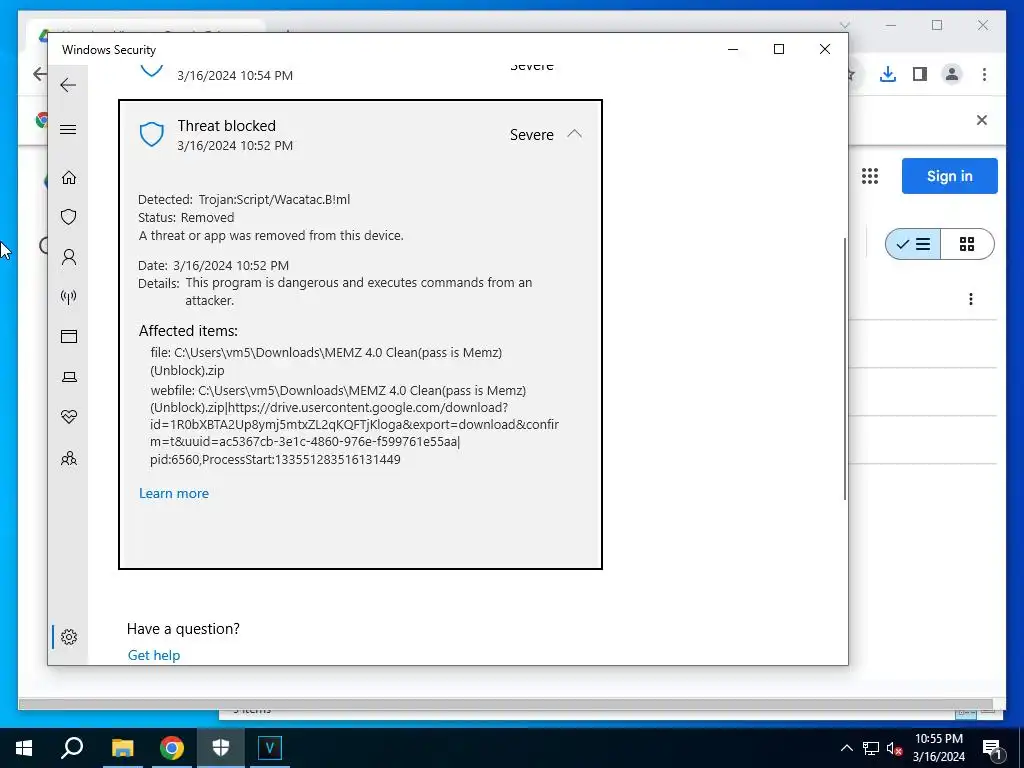Open Device performance & health heart icon

click(69, 417)
